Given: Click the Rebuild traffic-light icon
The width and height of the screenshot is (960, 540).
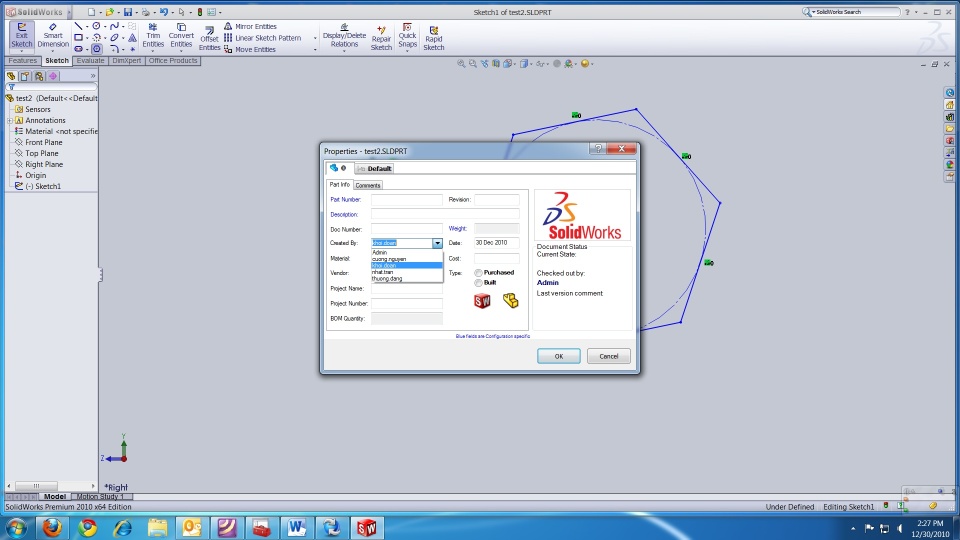Looking at the screenshot, I should pyautogui.click(x=200, y=12).
